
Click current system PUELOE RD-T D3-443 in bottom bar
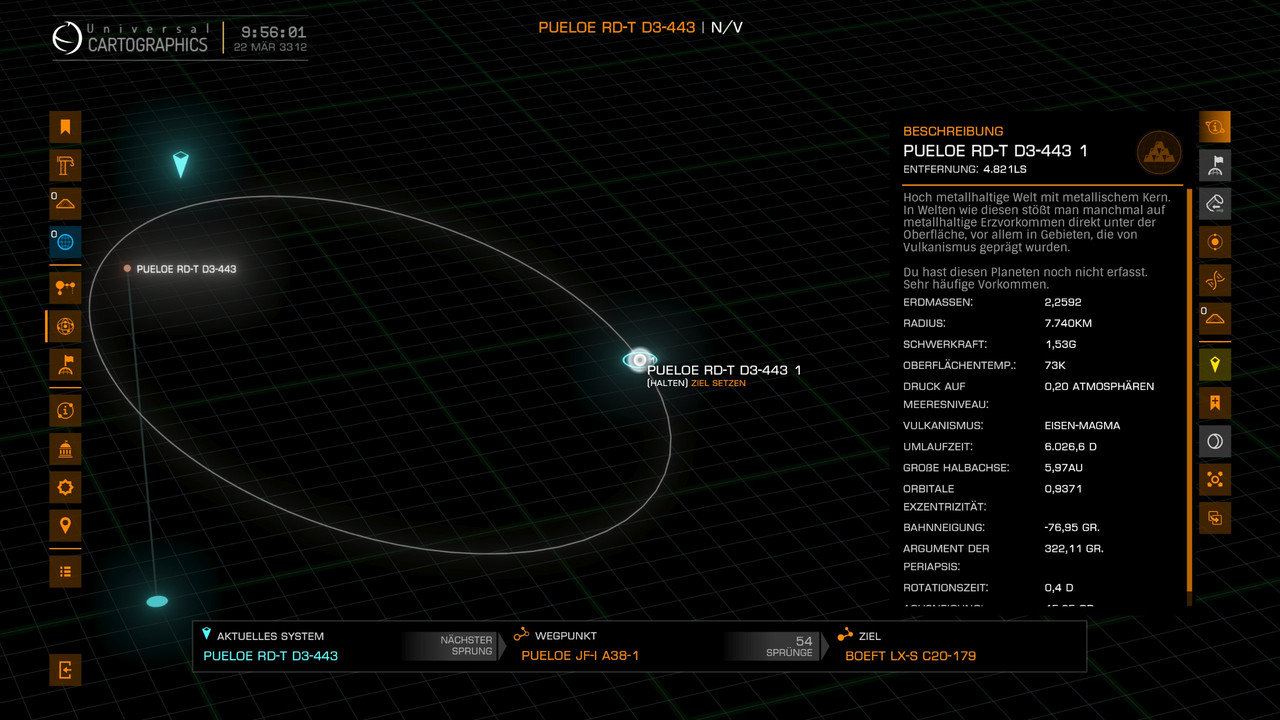pyautogui.click(x=270, y=656)
